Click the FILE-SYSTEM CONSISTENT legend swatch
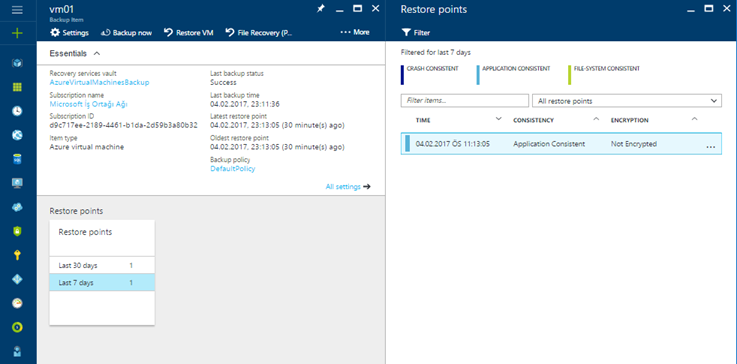The image size is (737, 364). pos(569,75)
